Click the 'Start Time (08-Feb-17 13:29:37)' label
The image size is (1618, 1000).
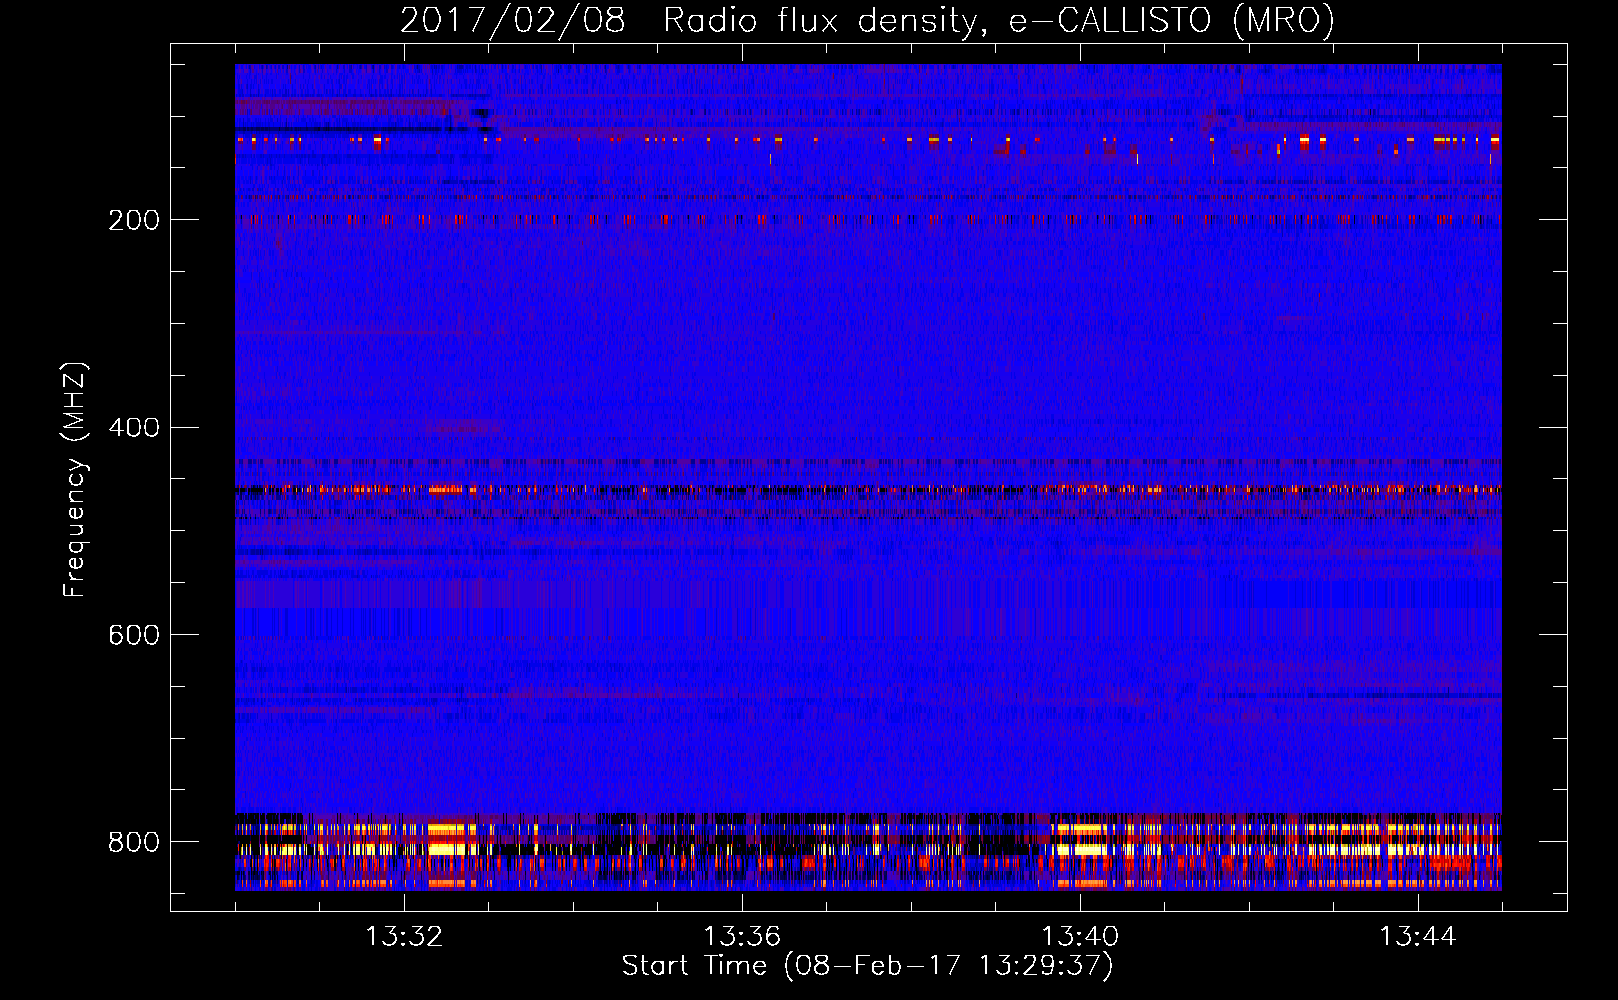867,966
